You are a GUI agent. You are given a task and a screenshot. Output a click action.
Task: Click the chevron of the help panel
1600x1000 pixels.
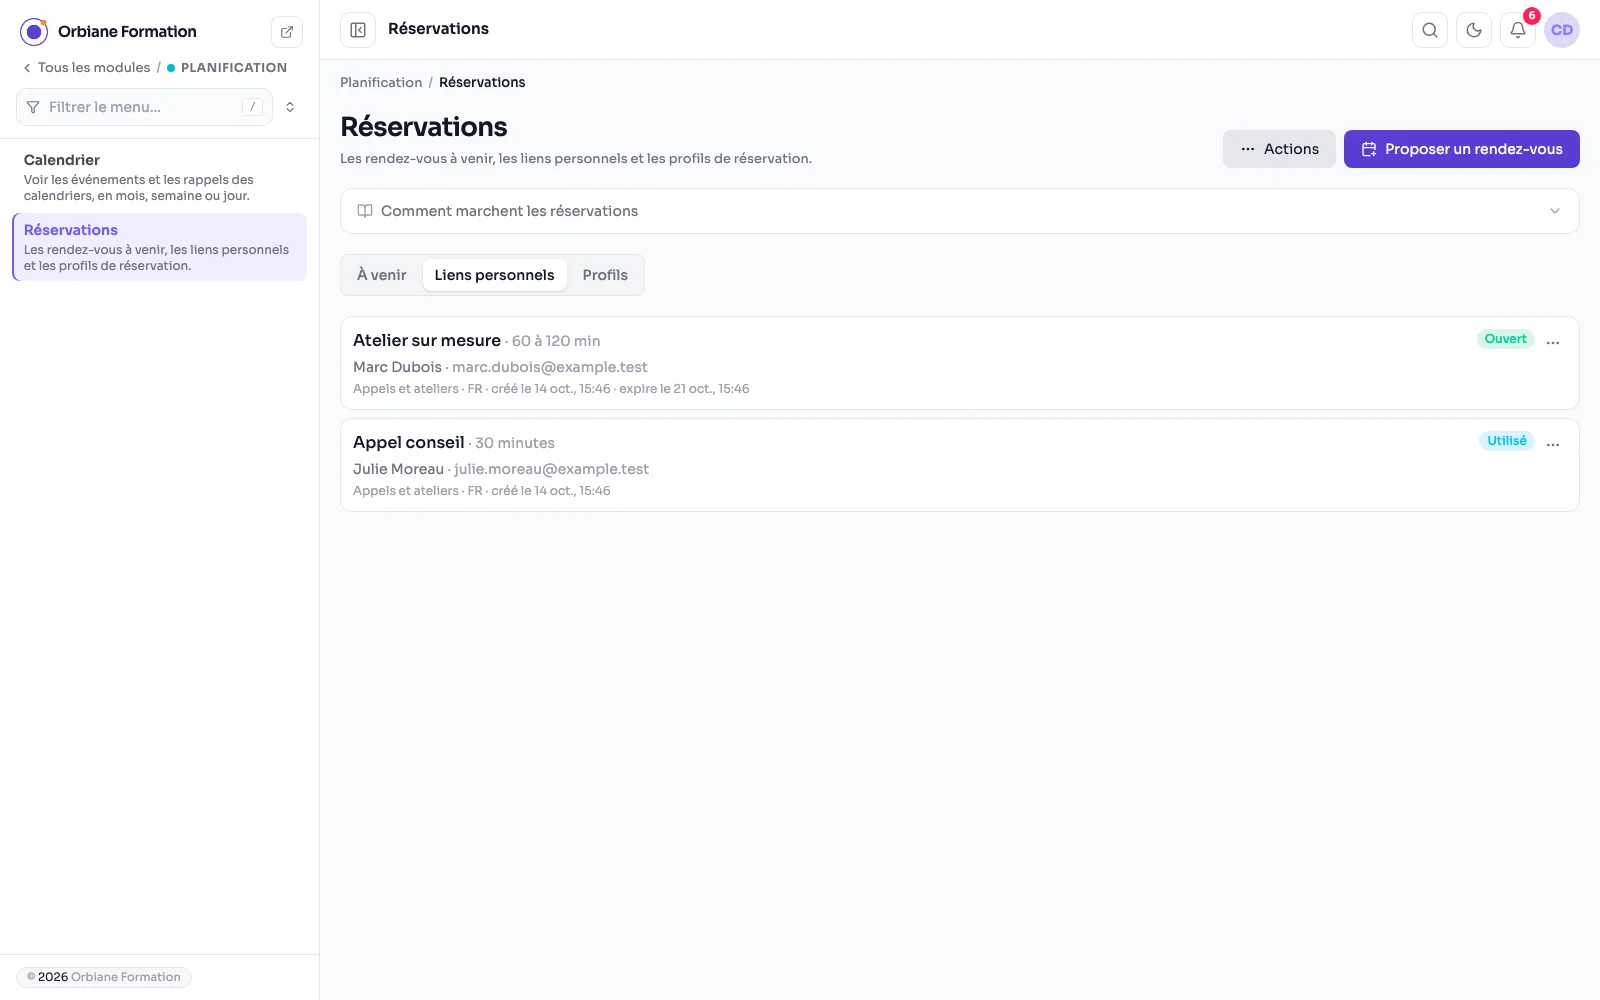(x=1555, y=211)
